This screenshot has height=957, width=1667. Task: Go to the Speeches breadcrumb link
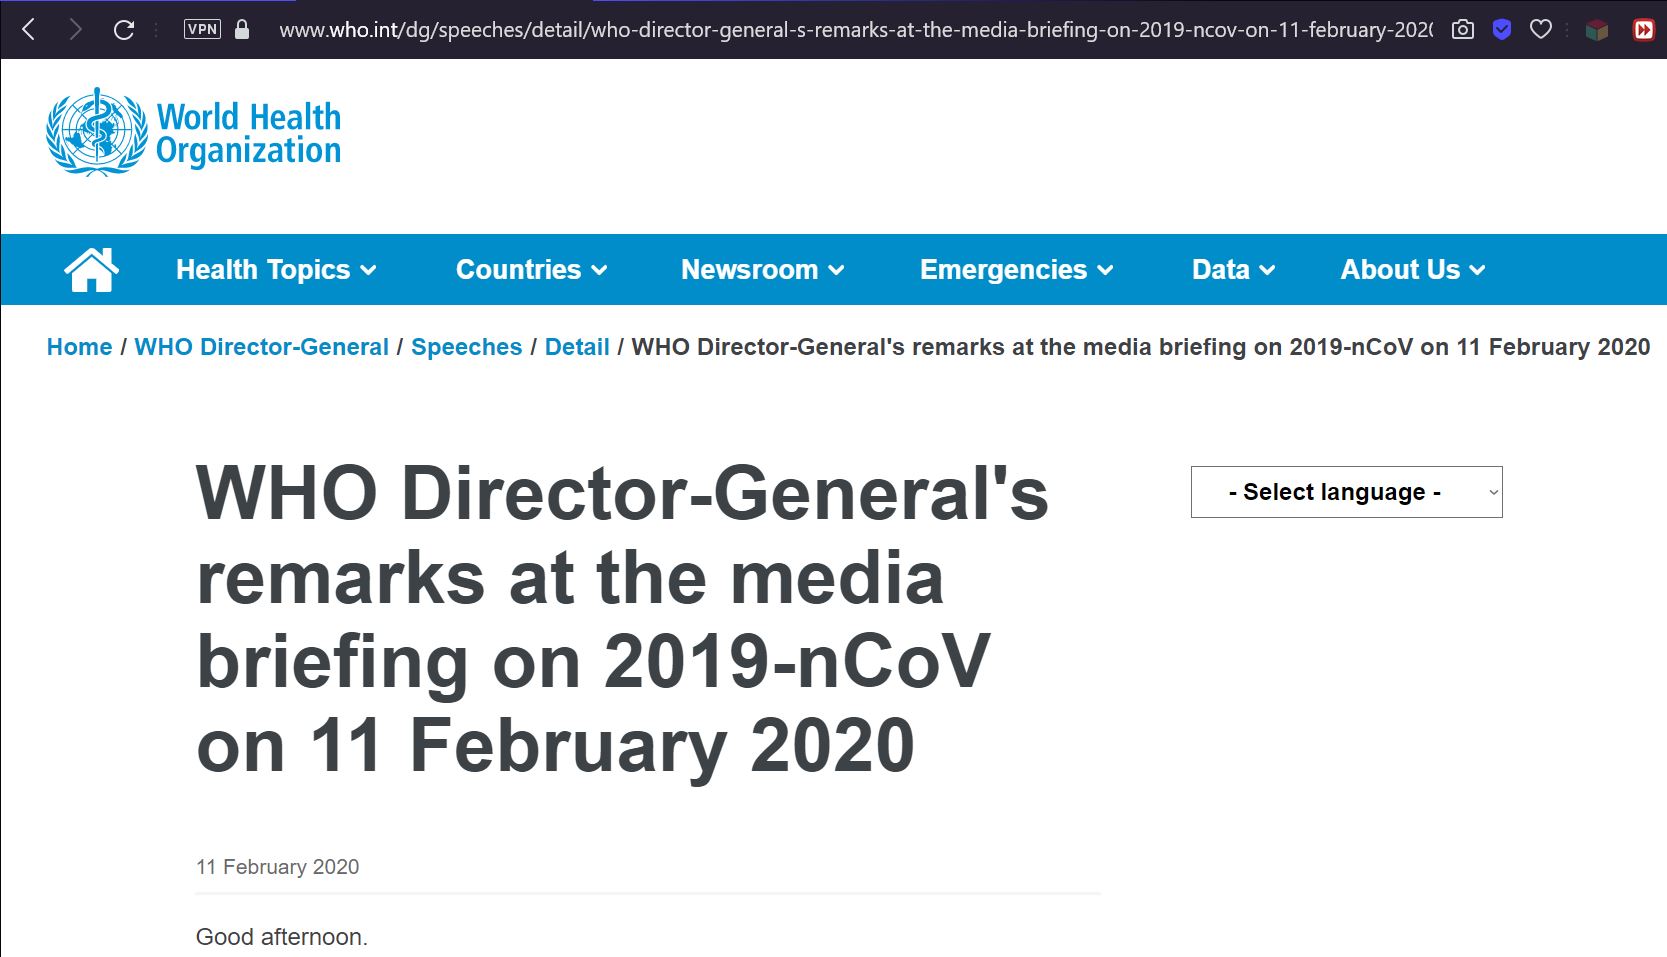point(466,347)
